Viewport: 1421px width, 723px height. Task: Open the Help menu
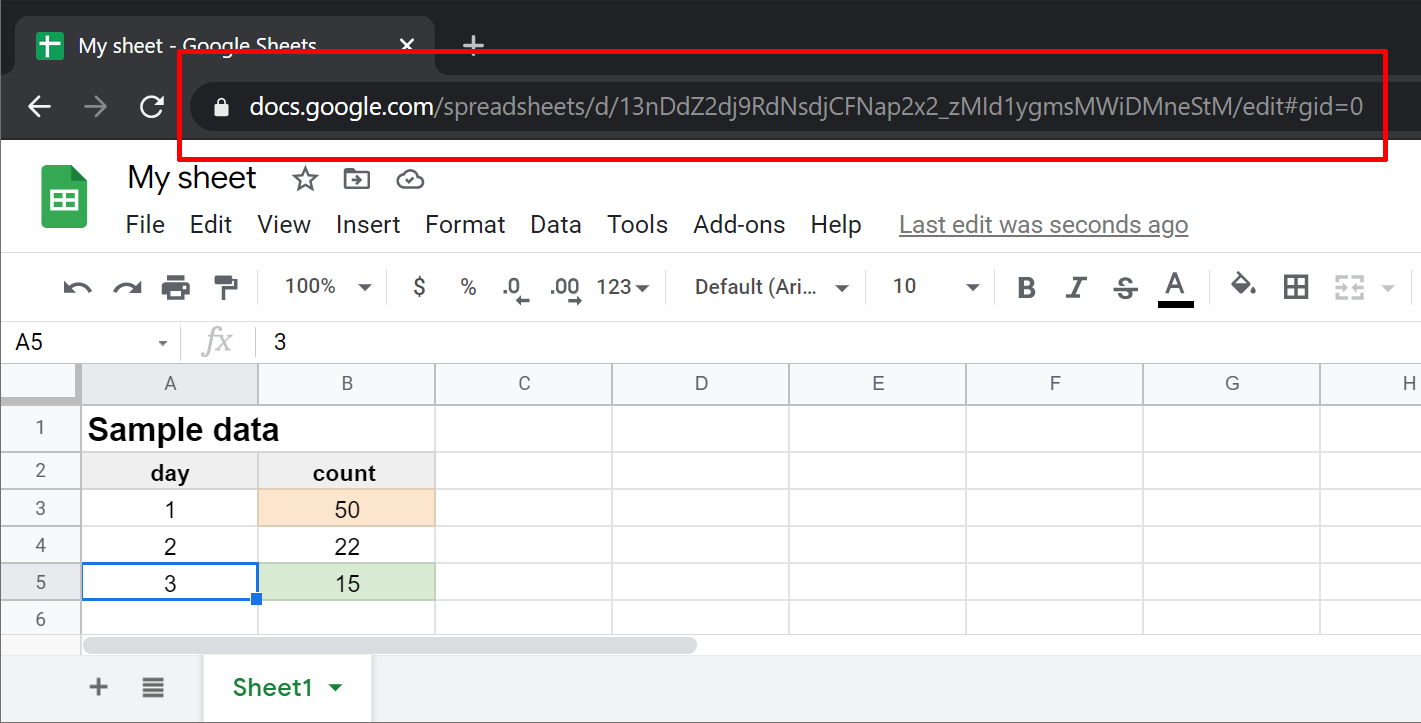(x=836, y=225)
